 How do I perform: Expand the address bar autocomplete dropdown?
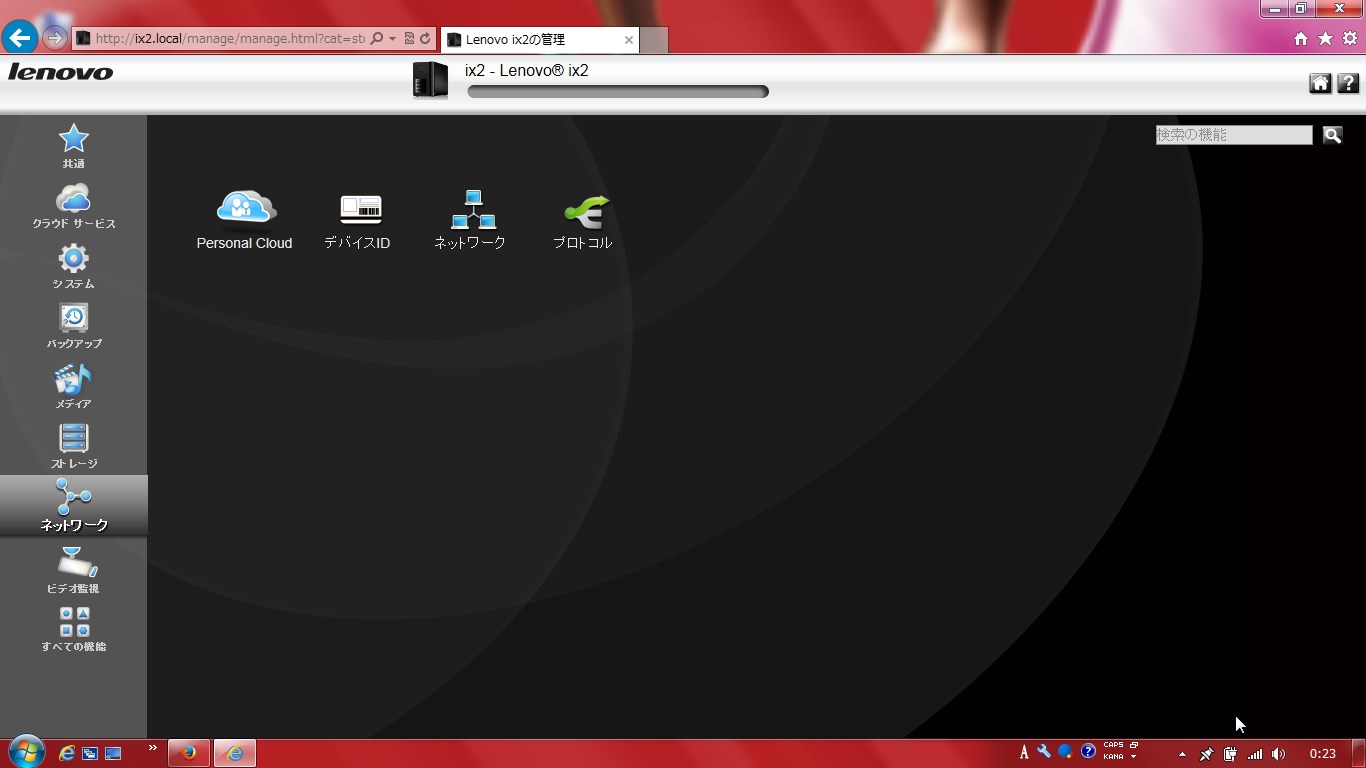[392, 39]
